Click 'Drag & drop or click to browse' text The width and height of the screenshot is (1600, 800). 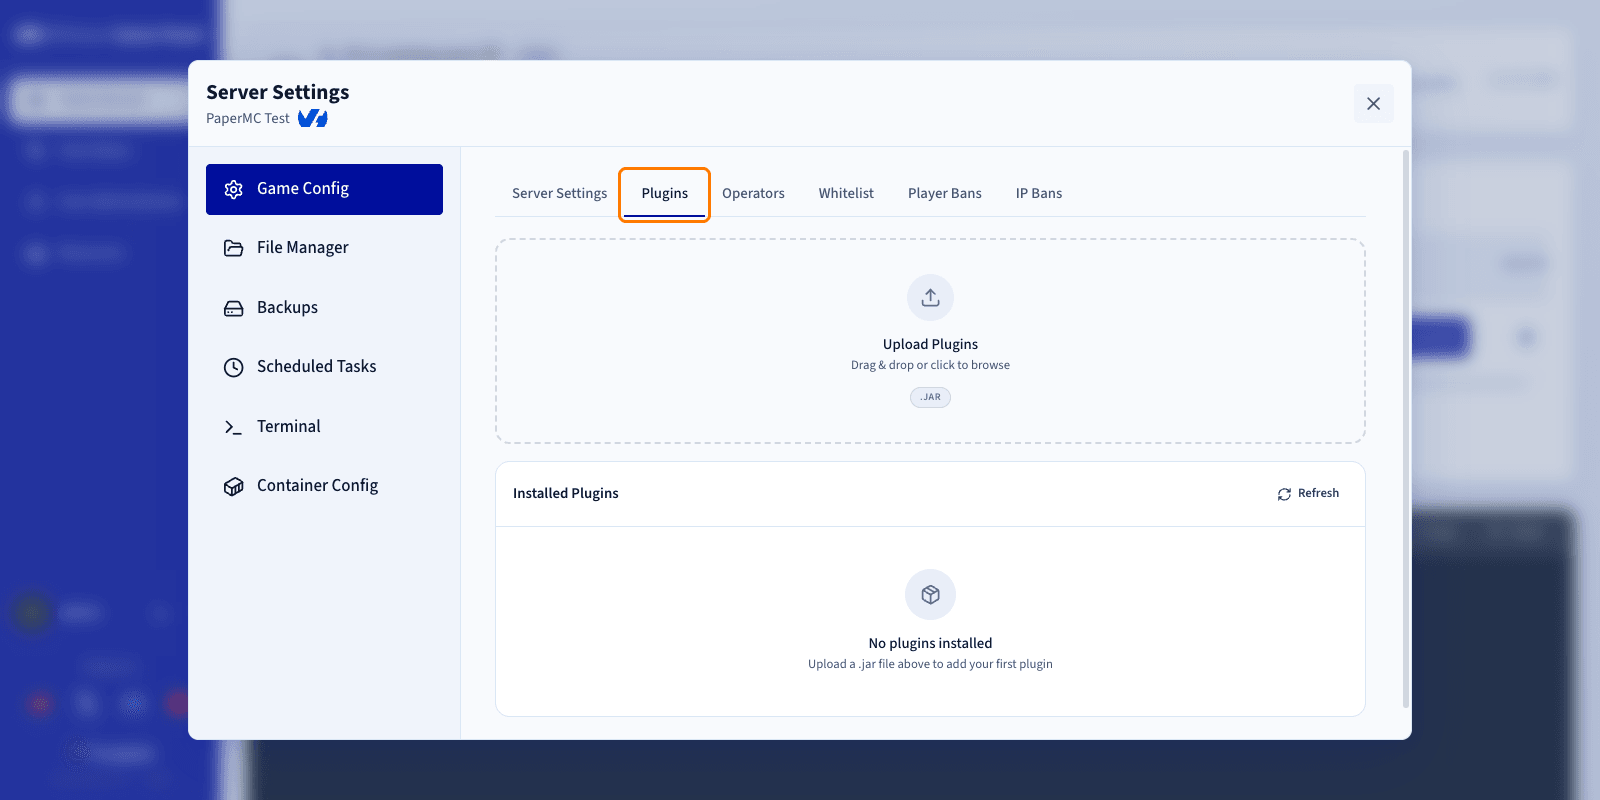click(x=930, y=365)
